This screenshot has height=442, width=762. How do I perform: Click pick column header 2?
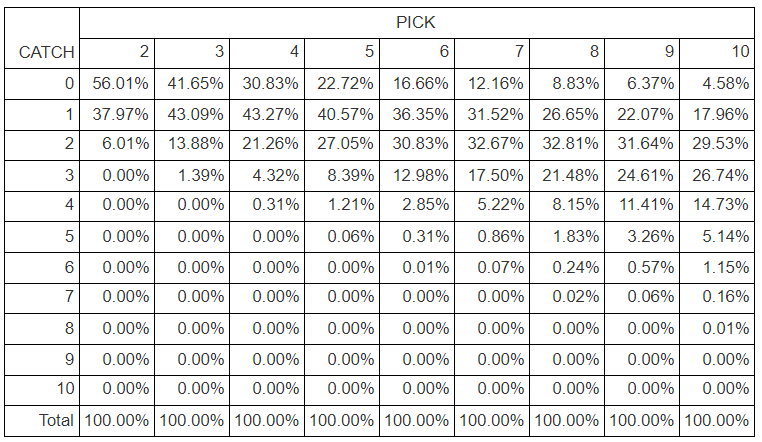point(117,53)
